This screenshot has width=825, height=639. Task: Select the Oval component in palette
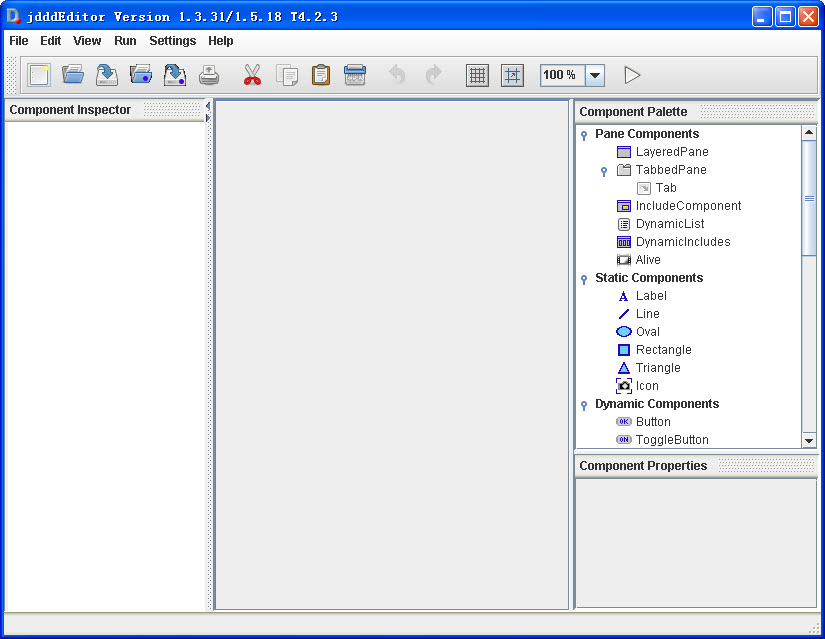[647, 332]
